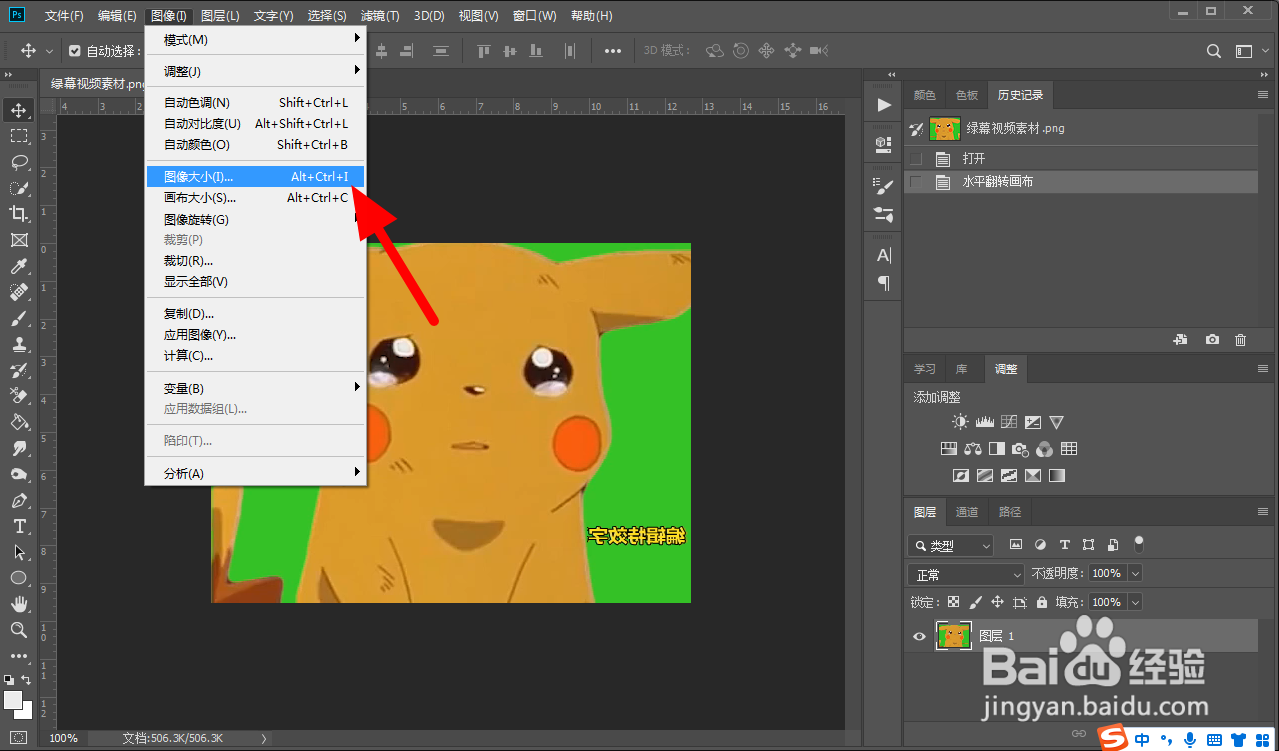Toggle lock position in Layers panel
This screenshot has width=1279, height=751.
pos(997,602)
